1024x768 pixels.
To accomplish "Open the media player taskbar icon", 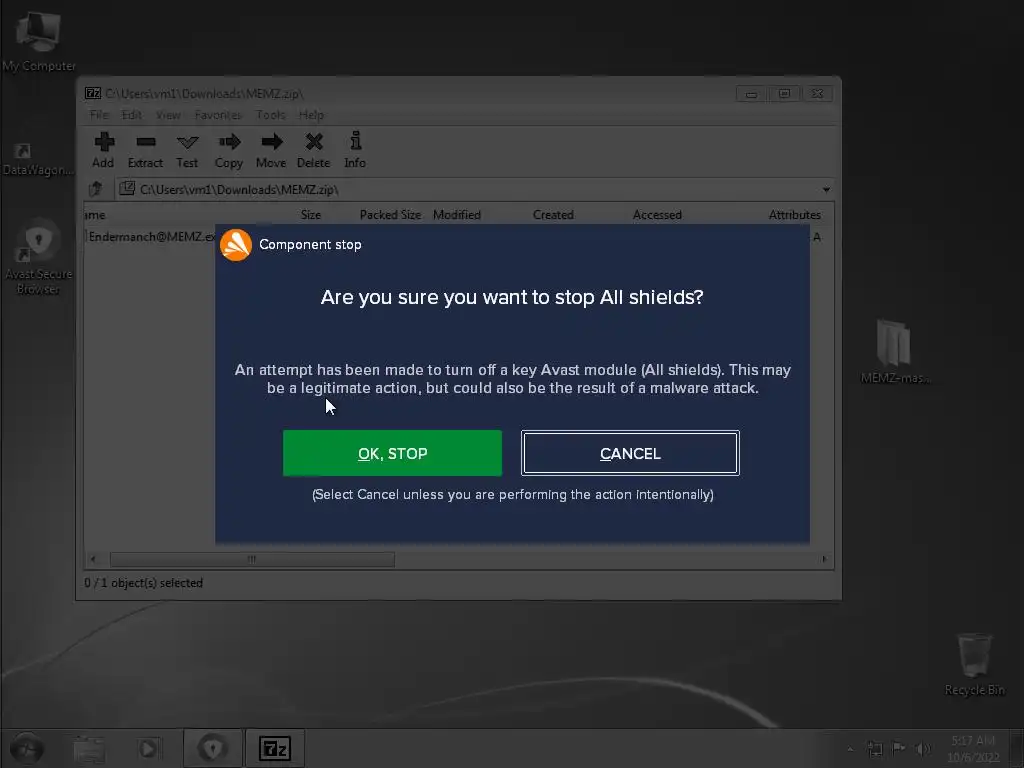I will coord(149,749).
